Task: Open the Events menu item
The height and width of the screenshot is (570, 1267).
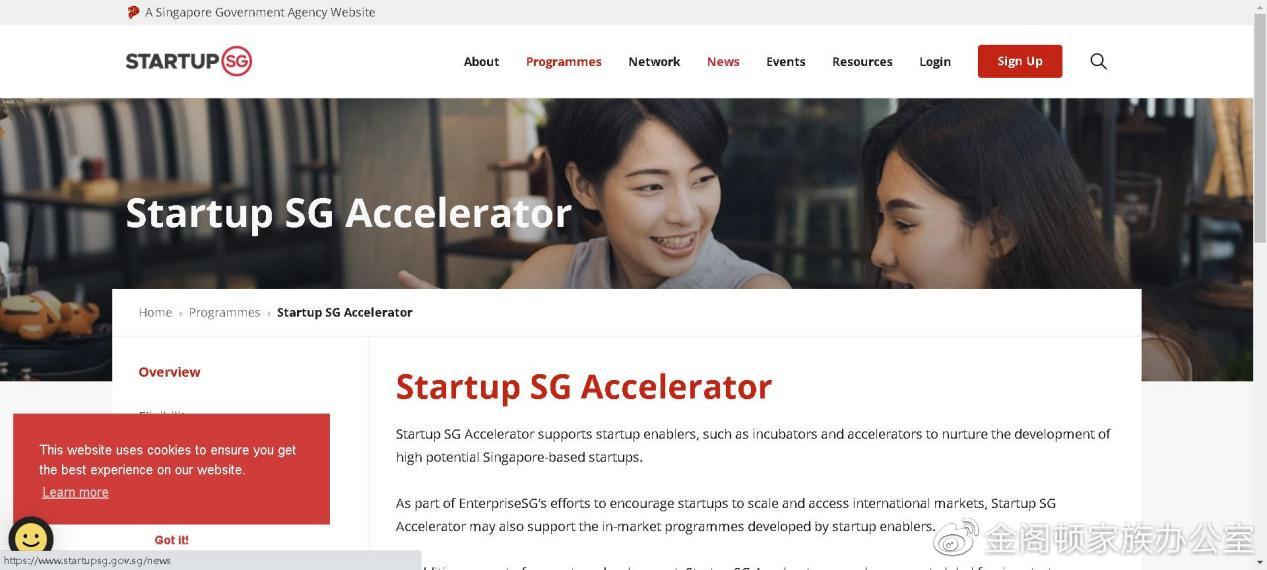Action: pos(786,61)
